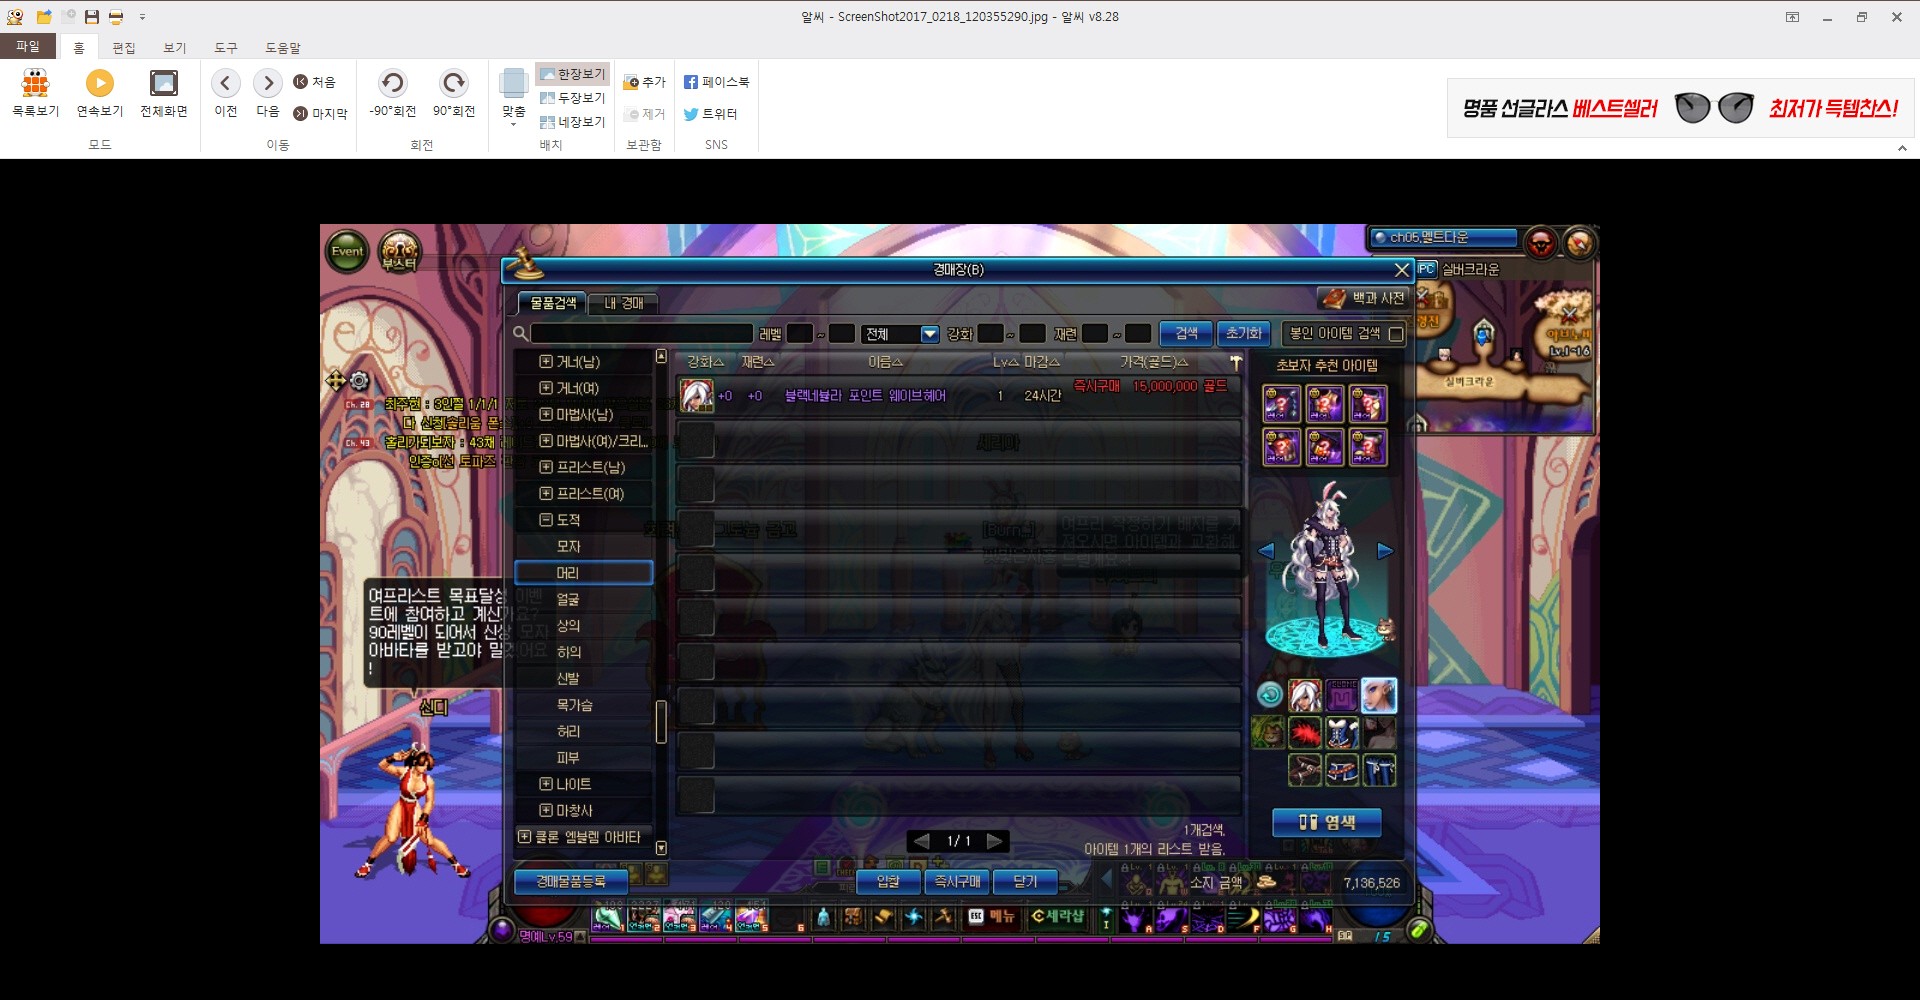
Task: Expand the 프리스트(여) category
Action: tap(545, 493)
